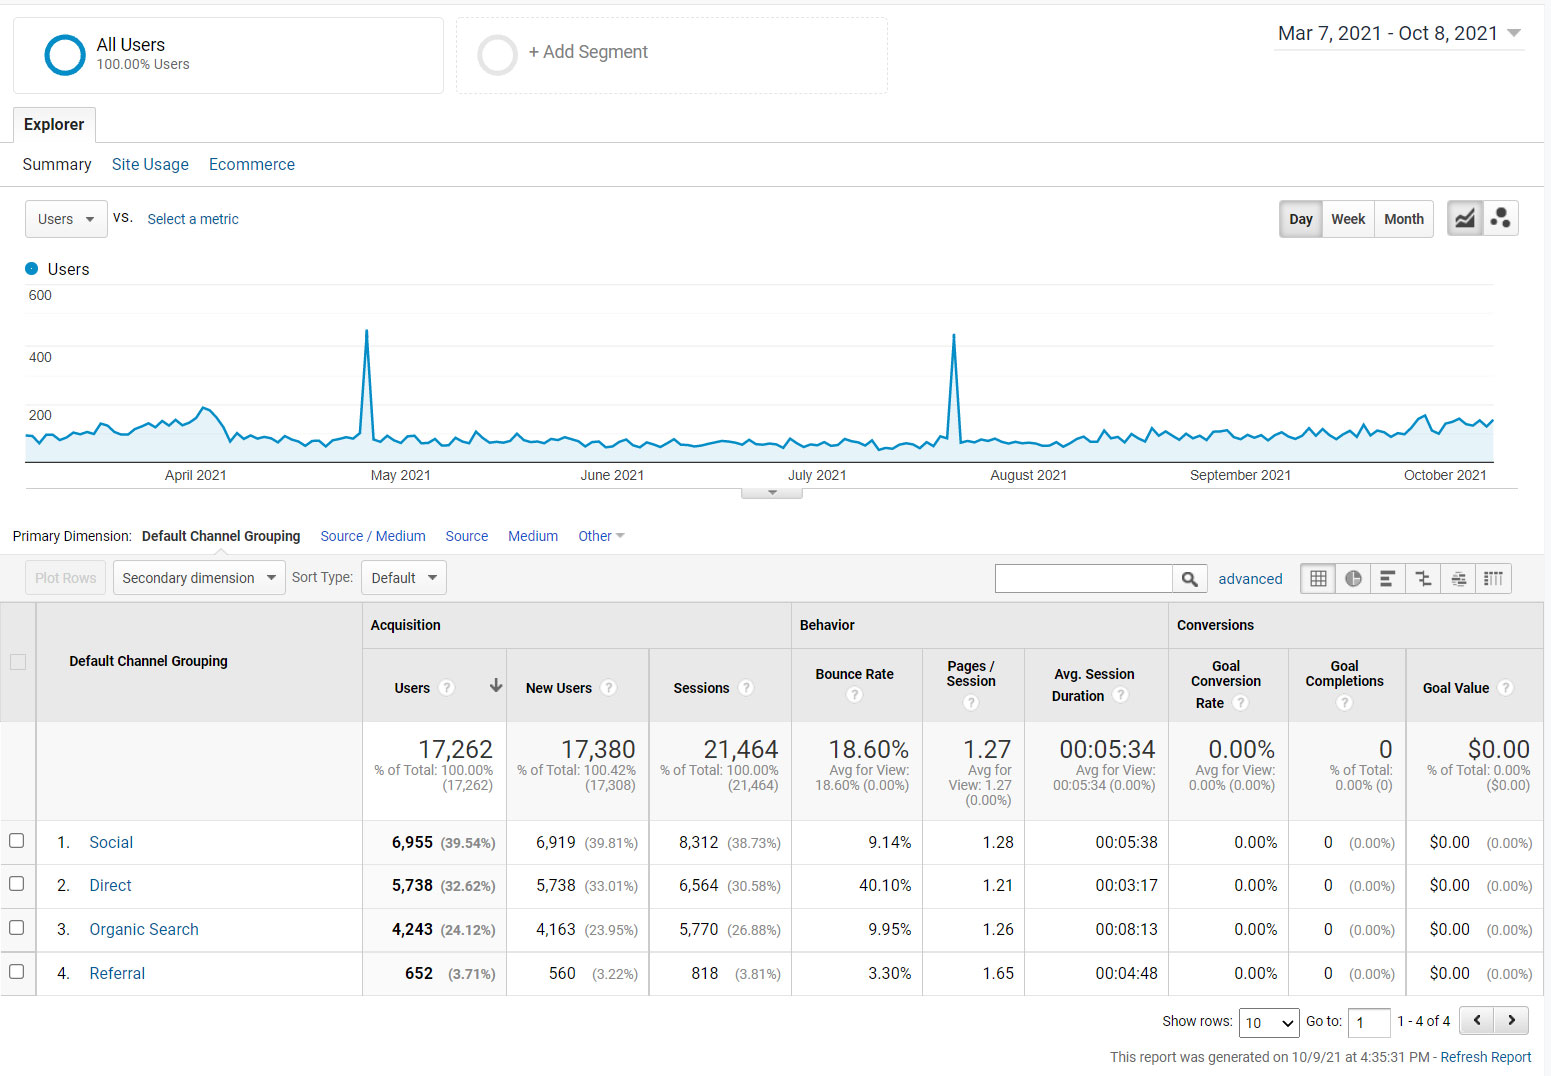The width and height of the screenshot is (1551, 1076).
Task: Select the performance bar view icon
Action: pyautogui.click(x=1388, y=578)
